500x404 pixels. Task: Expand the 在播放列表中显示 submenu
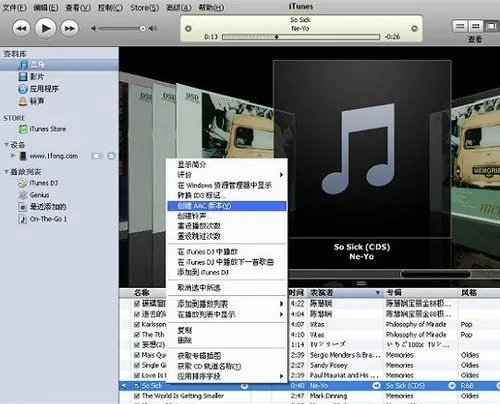(x=227, y=314)
